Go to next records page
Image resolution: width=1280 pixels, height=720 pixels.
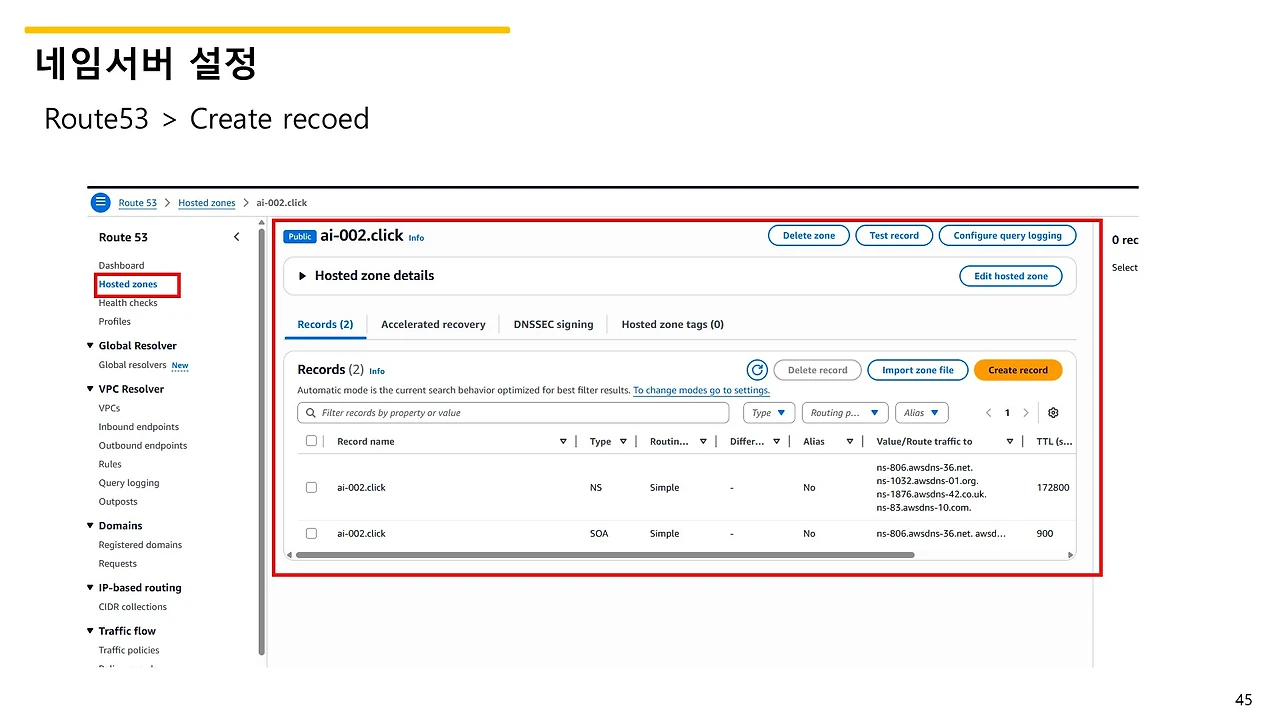click(x=1026, y=413)
